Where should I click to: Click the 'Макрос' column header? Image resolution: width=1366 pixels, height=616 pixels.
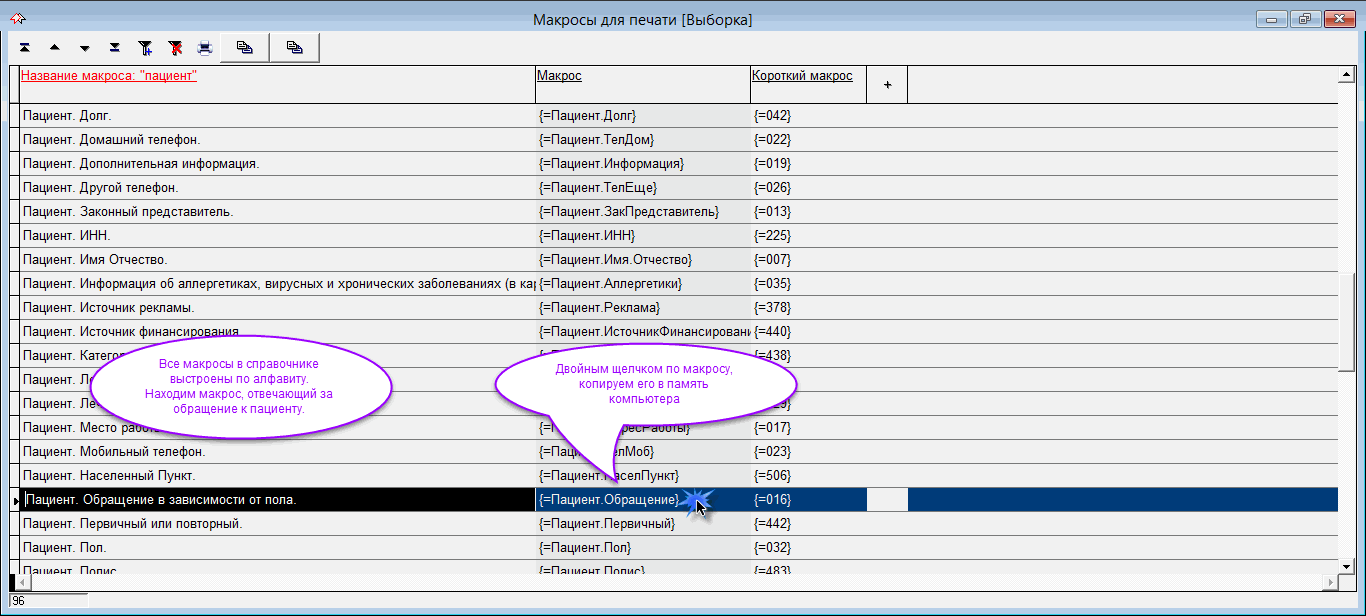(559, 76)
